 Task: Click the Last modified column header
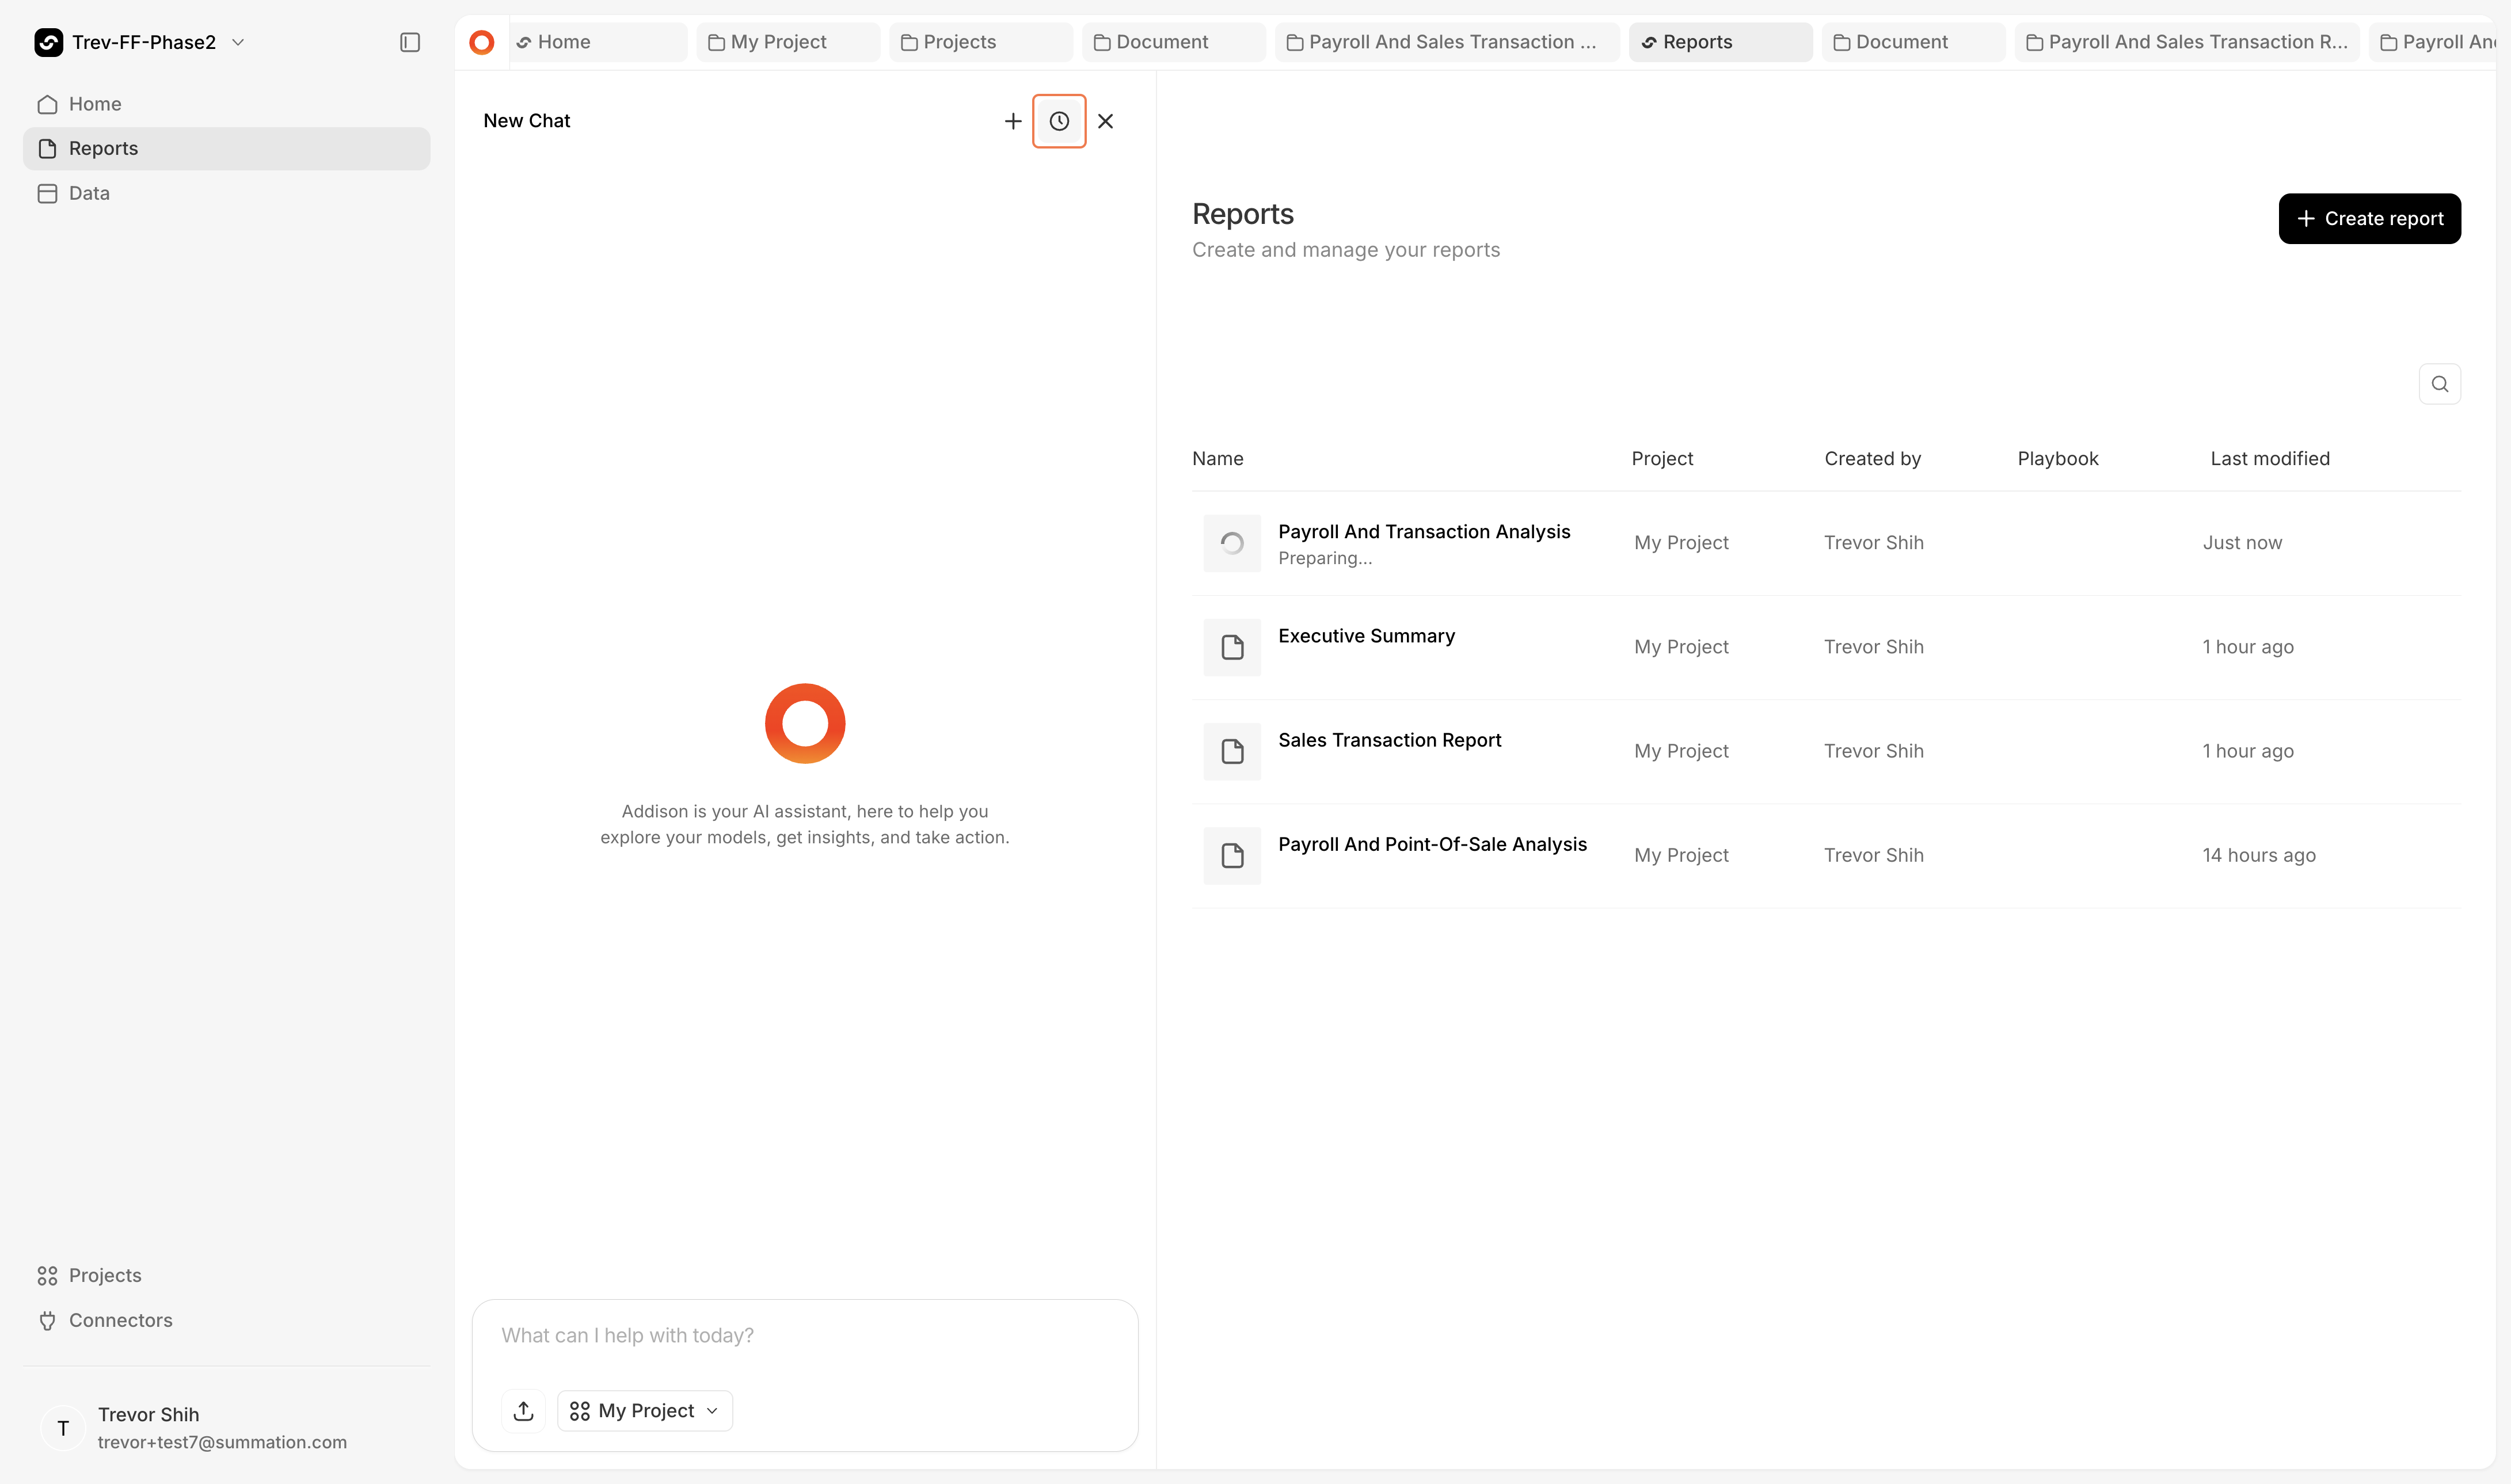pyautogui.click(x=2270, y=459)
